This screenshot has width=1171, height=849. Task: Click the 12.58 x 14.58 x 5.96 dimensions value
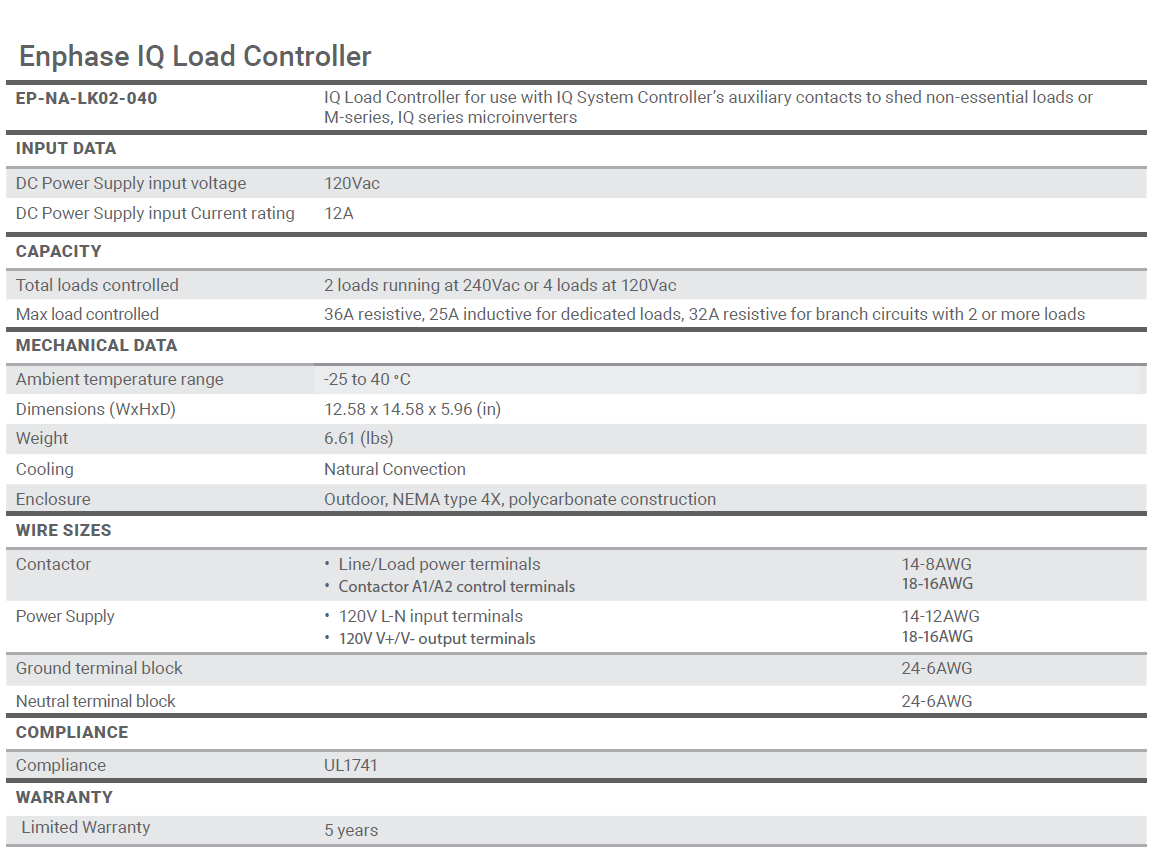pyautogui.click(x=412, y=409)
